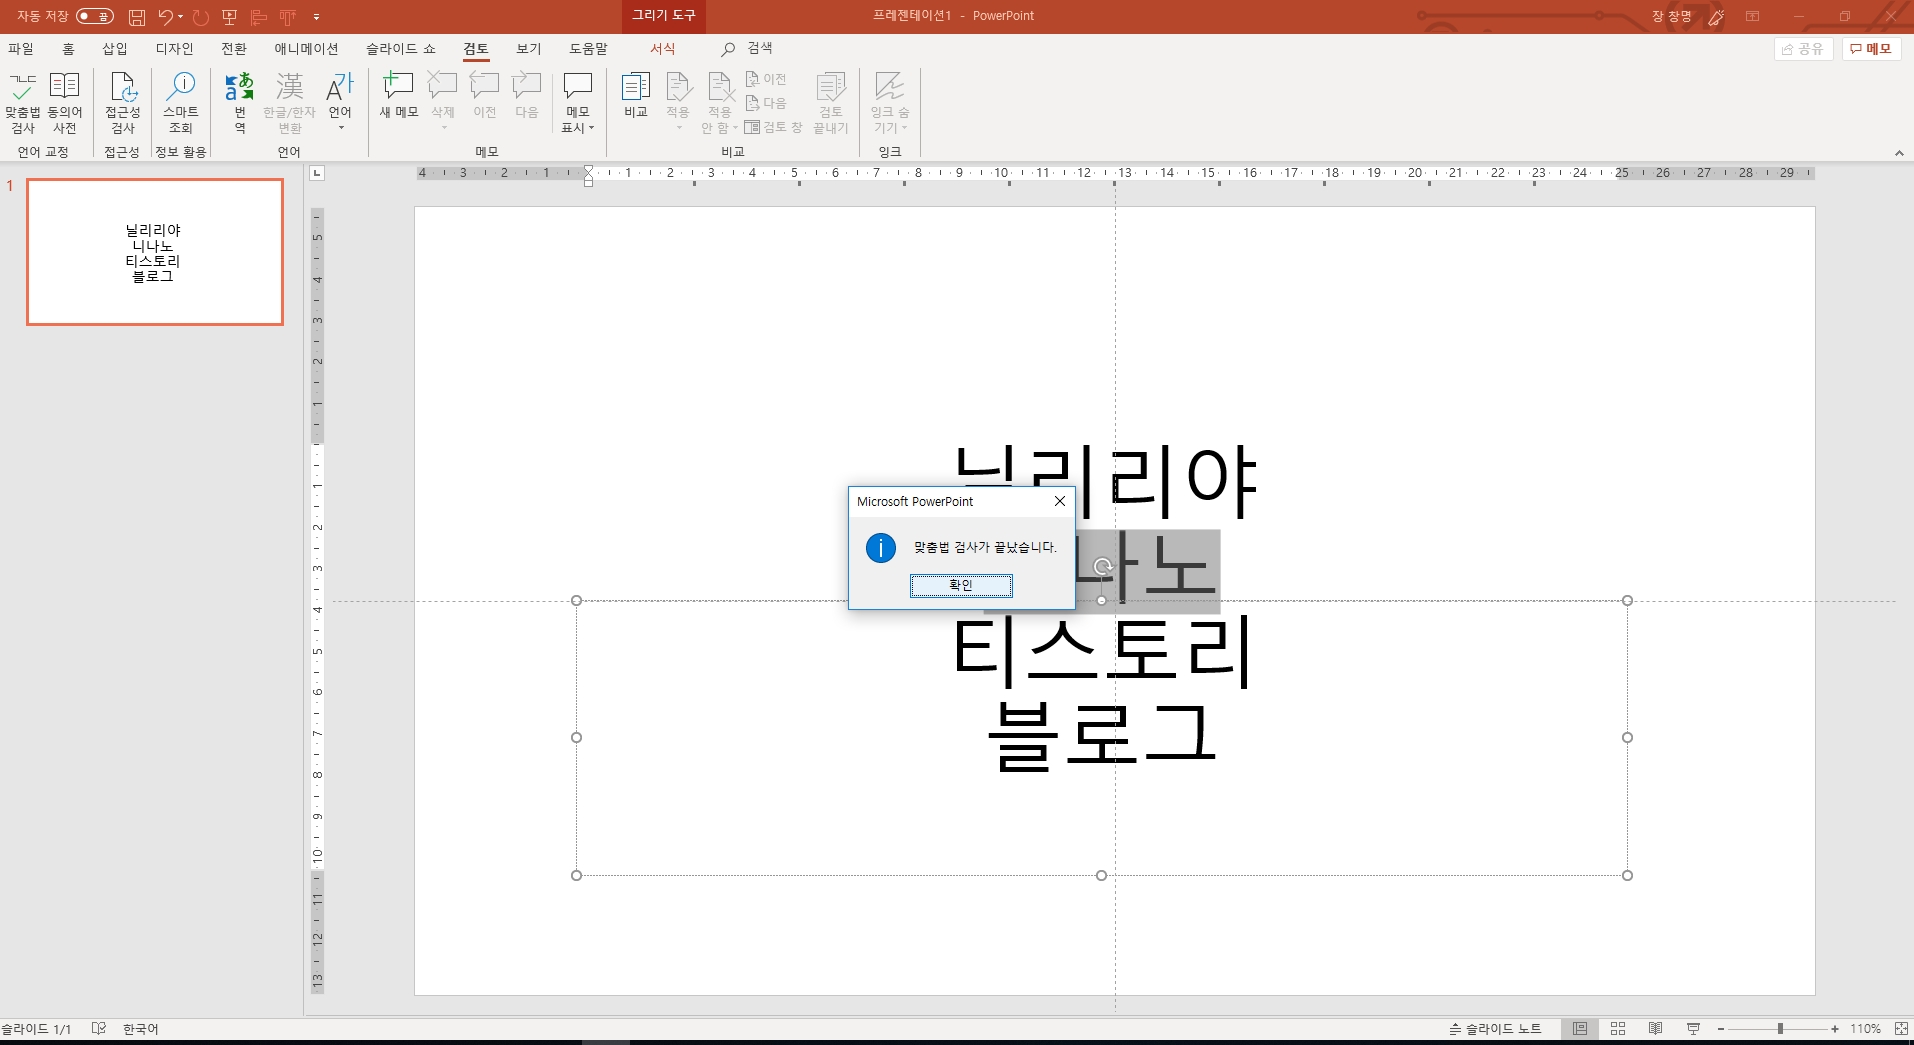Open the 적용 accept dropdown
The height and width of the screenshot is (1045, 1914).
[678, 102]
